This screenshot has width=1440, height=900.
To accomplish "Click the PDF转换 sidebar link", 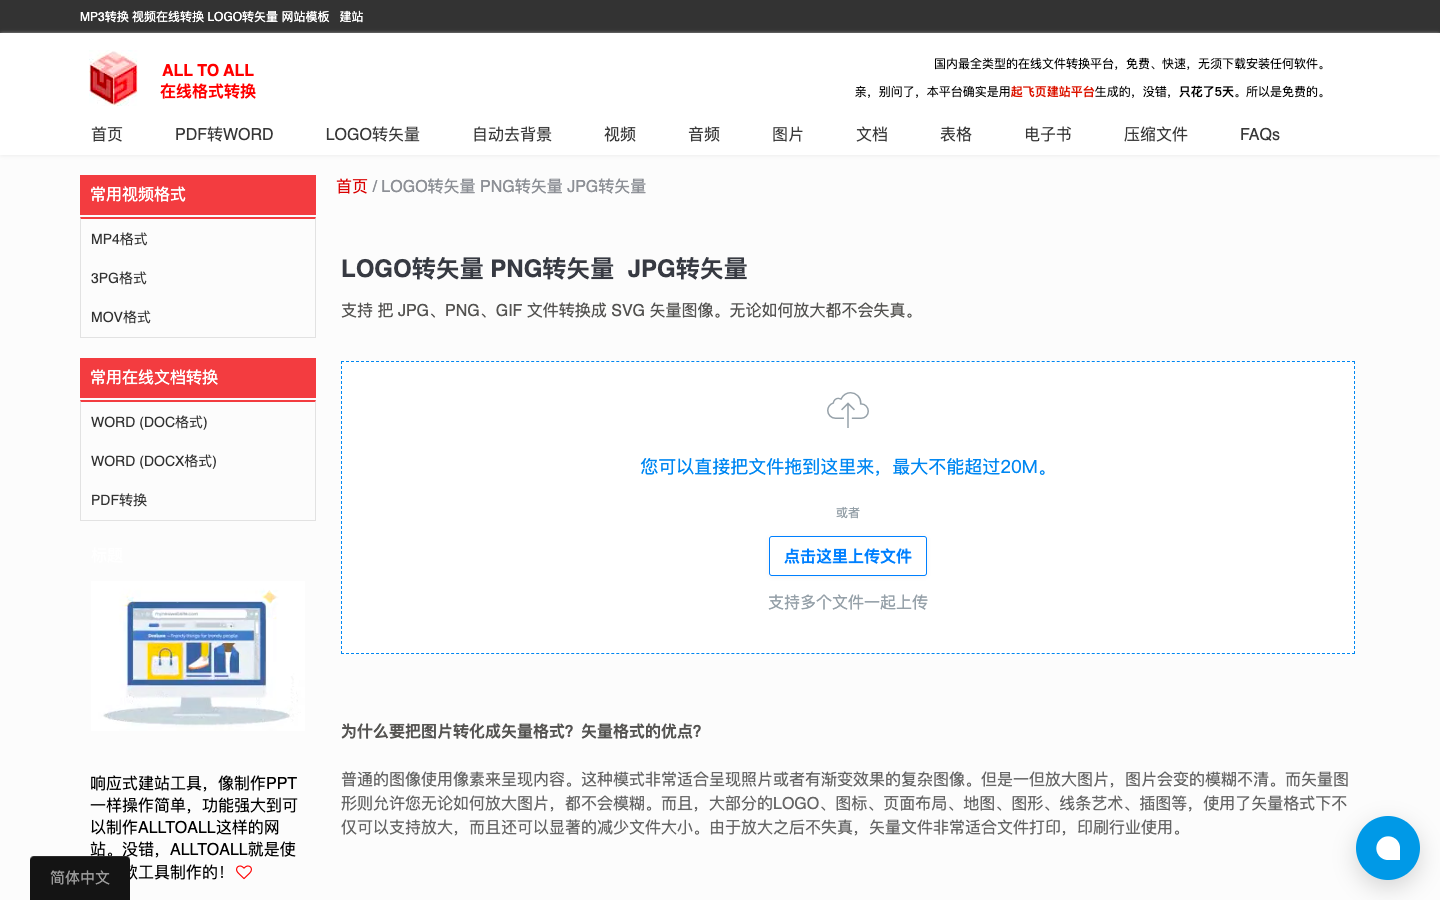I will (x=119, y=500).
